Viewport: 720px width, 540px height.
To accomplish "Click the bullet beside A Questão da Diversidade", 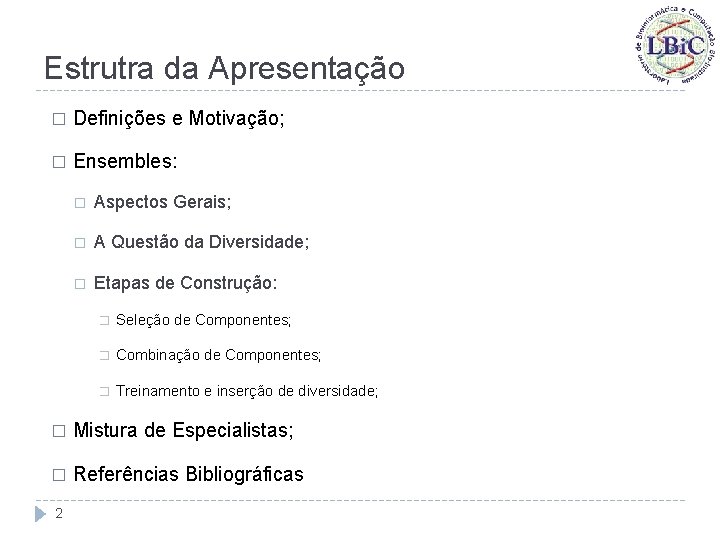I will 80,243.
